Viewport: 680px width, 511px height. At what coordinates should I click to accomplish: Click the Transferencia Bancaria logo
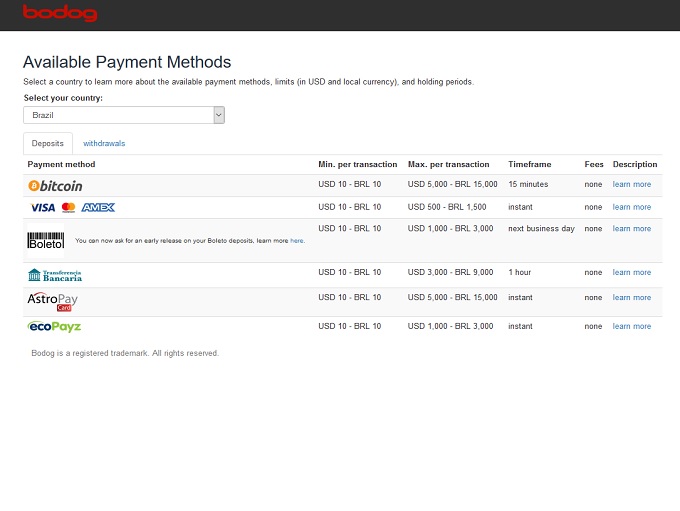[55, 275]
